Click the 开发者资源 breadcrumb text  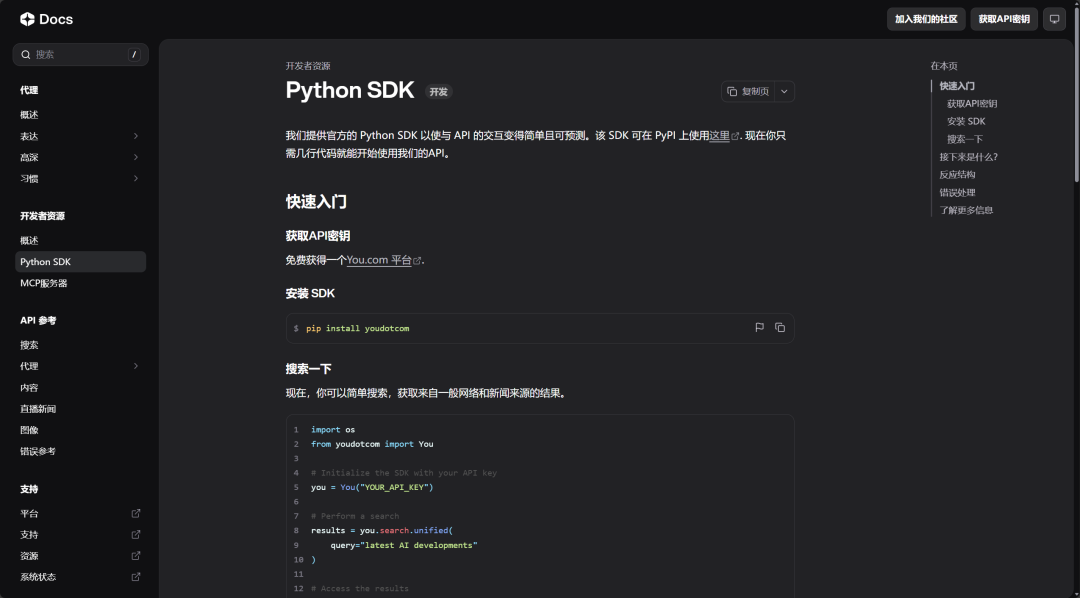click(308, 66)
